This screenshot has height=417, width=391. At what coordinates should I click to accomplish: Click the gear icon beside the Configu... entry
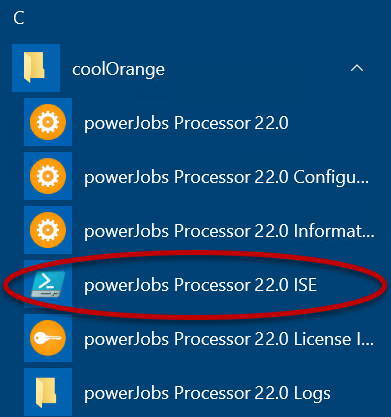[x=48, y=176]
